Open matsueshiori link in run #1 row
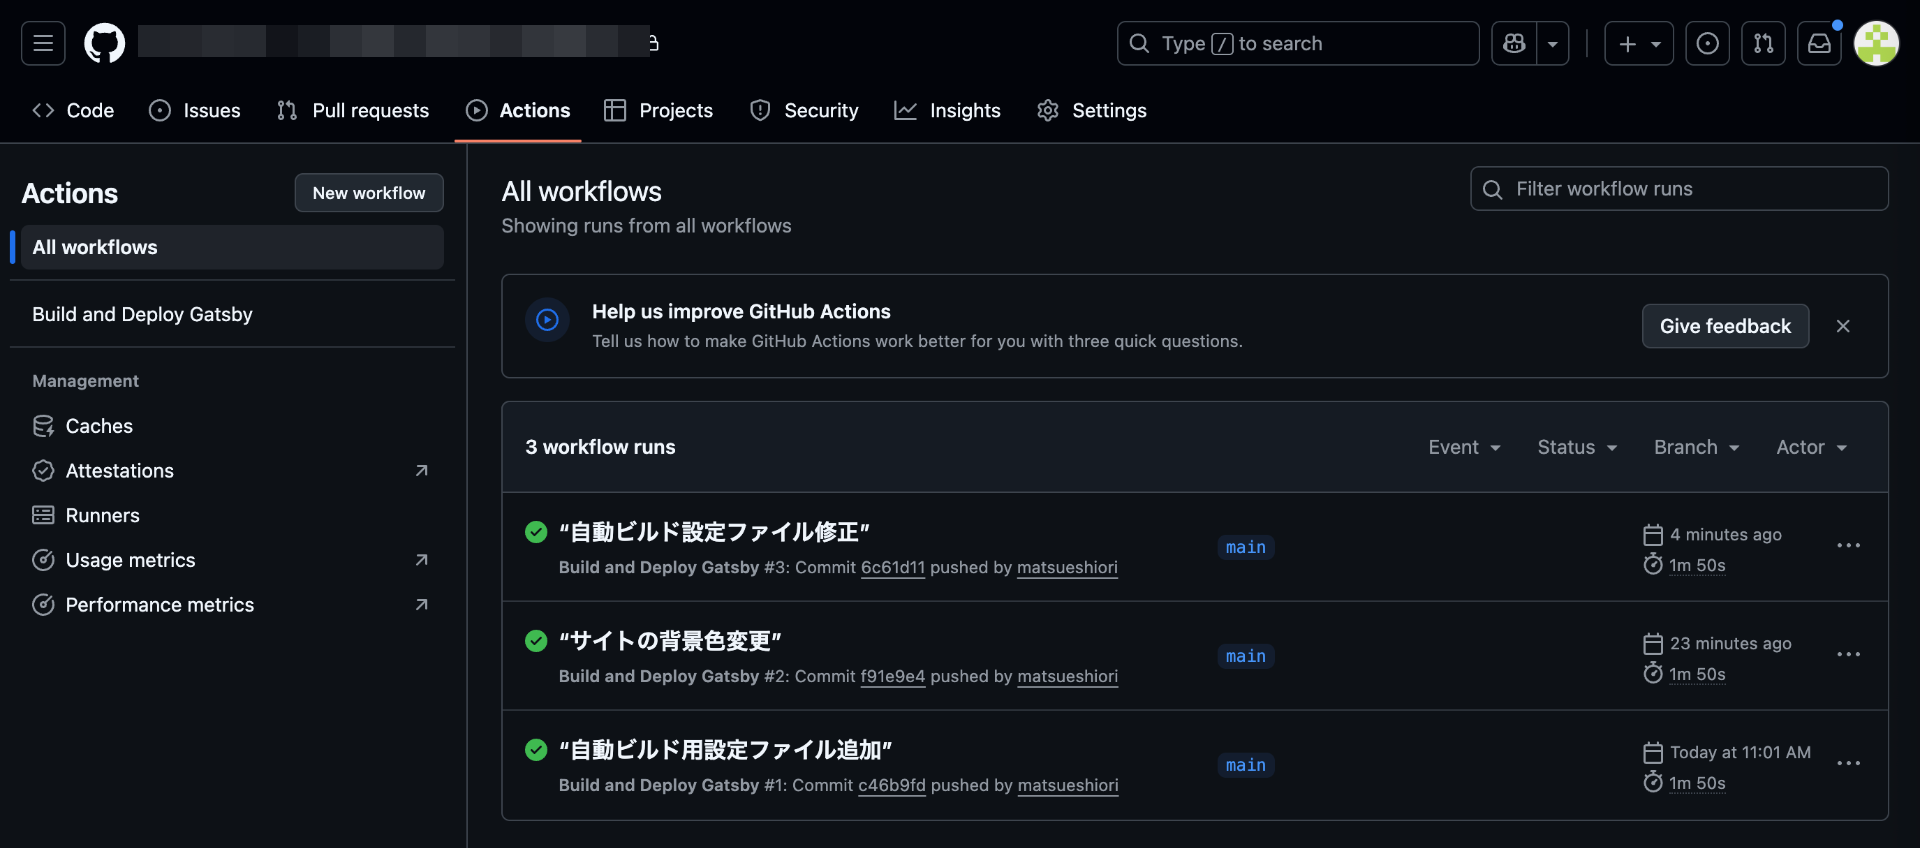 [1068, 785]
